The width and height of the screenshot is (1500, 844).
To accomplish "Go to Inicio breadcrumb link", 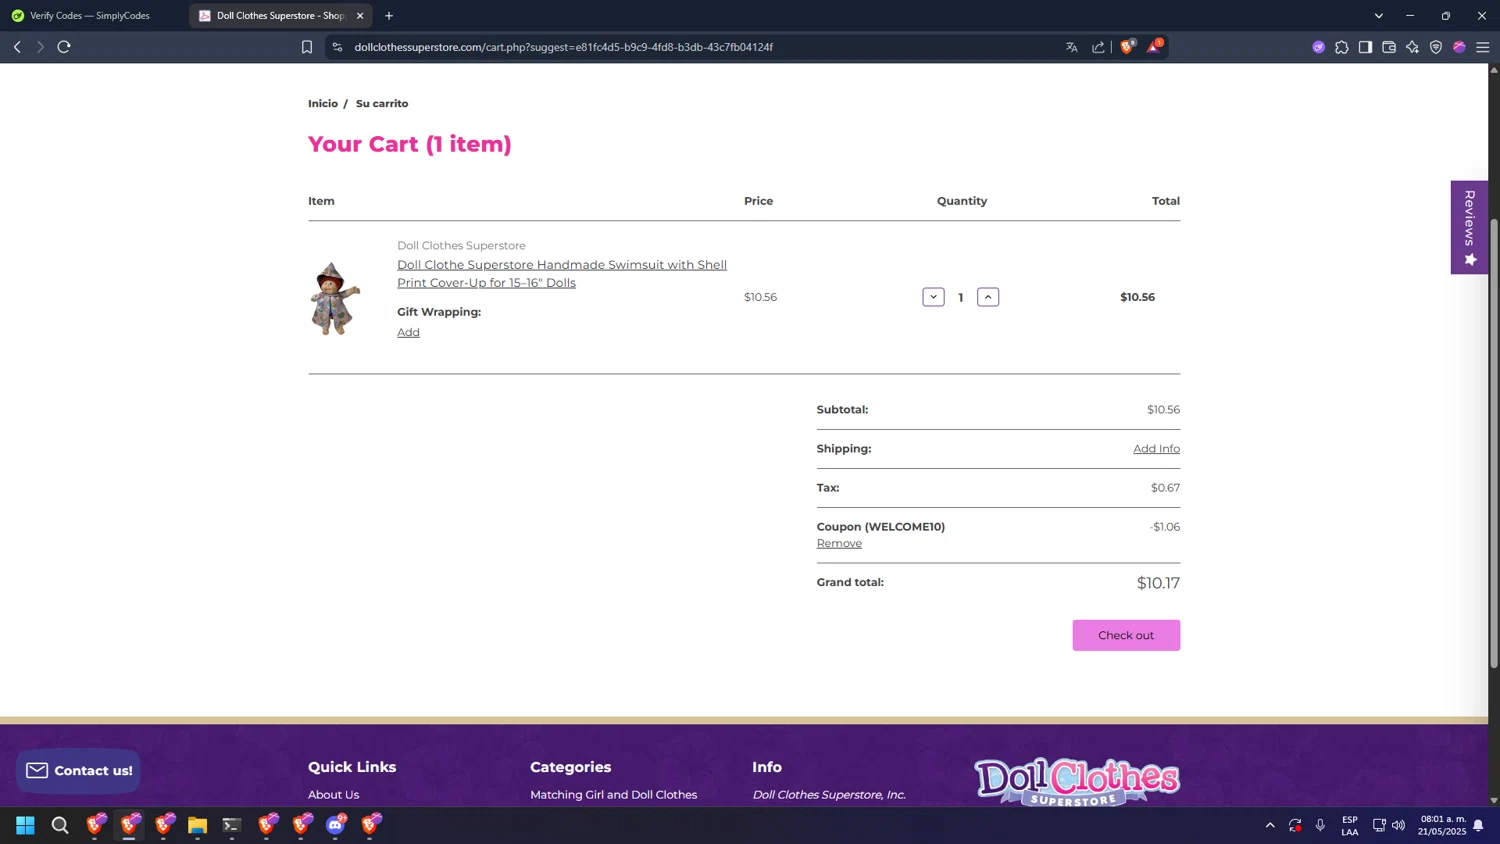I will point(323,104).
